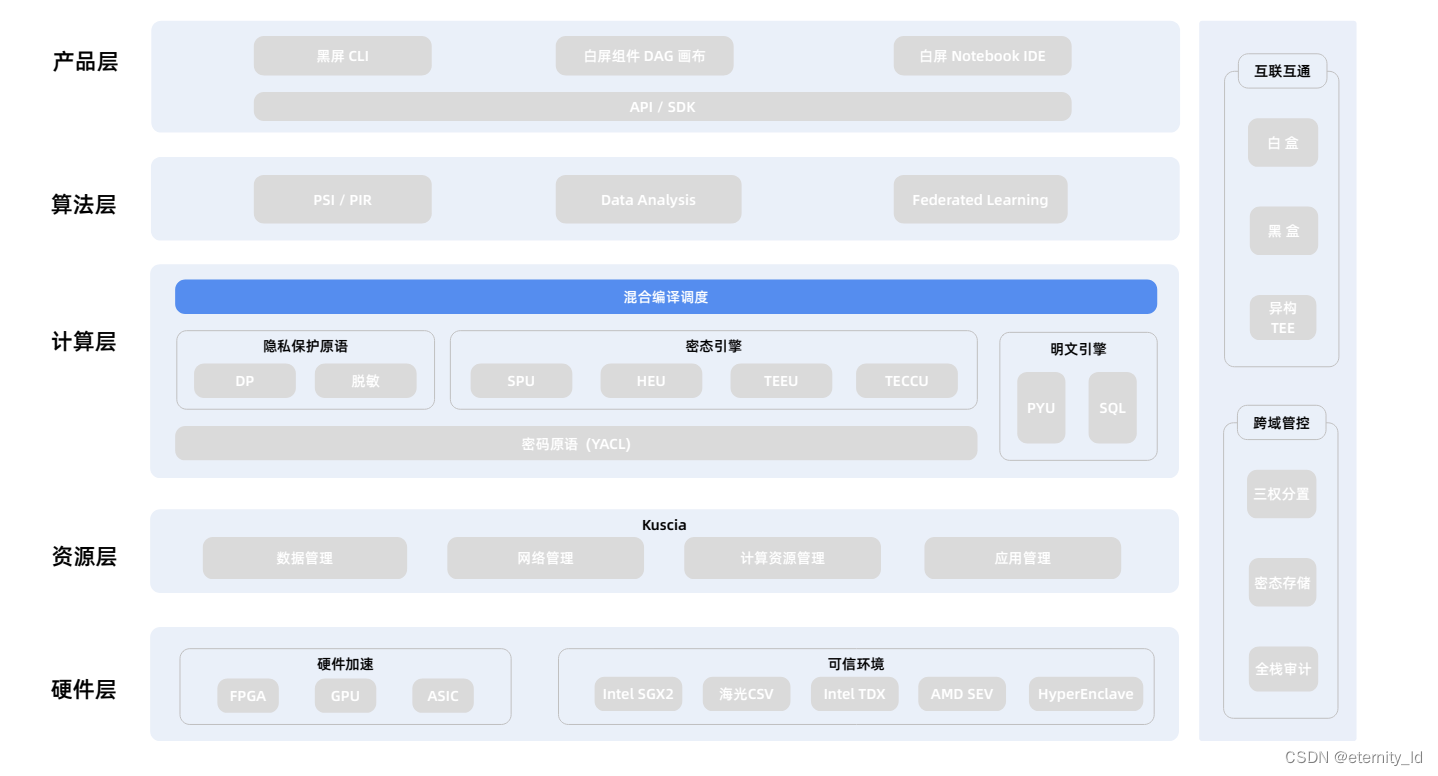Click the Kuscia title text
Screen dimensions: 1438x776
click(x=664, y=525)
